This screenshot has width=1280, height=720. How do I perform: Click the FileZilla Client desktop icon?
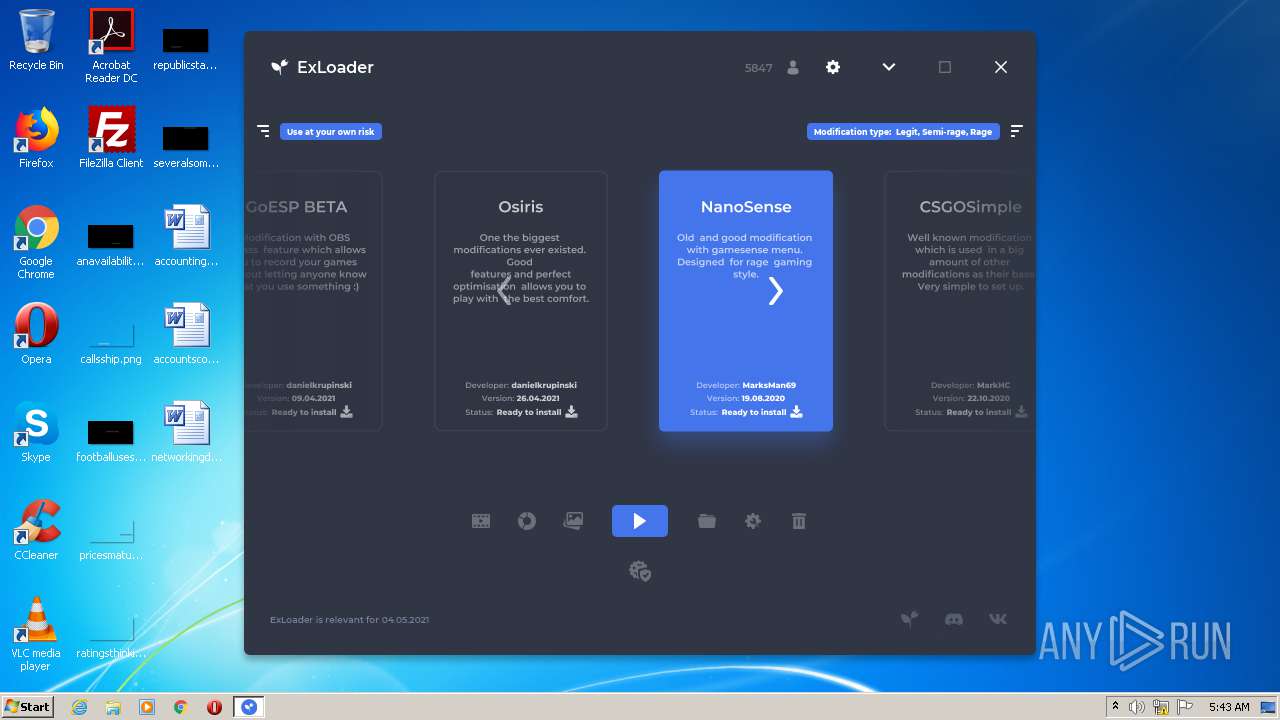(111, 138)
